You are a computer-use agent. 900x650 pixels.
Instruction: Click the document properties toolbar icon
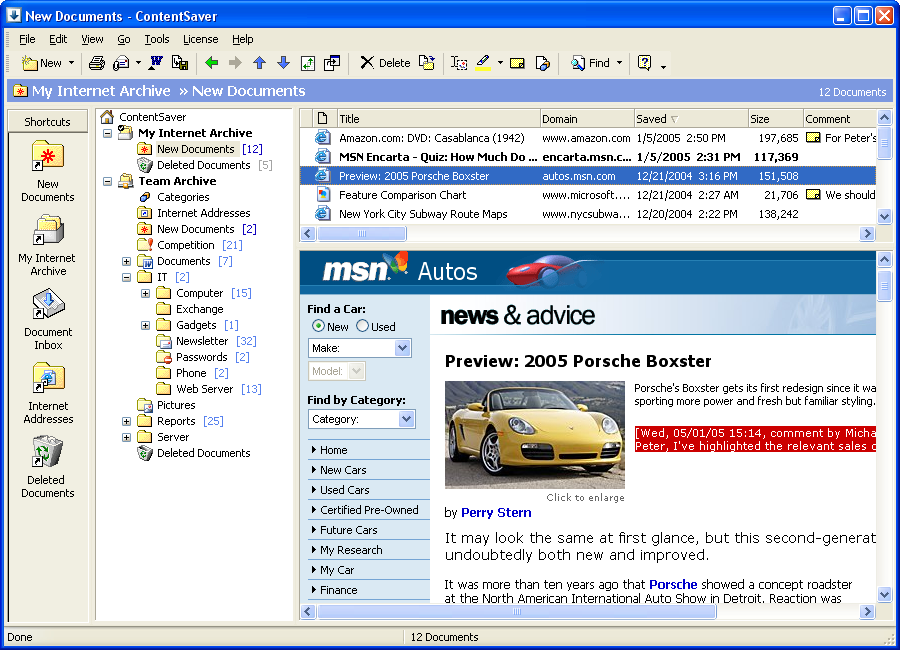point(542,63)
